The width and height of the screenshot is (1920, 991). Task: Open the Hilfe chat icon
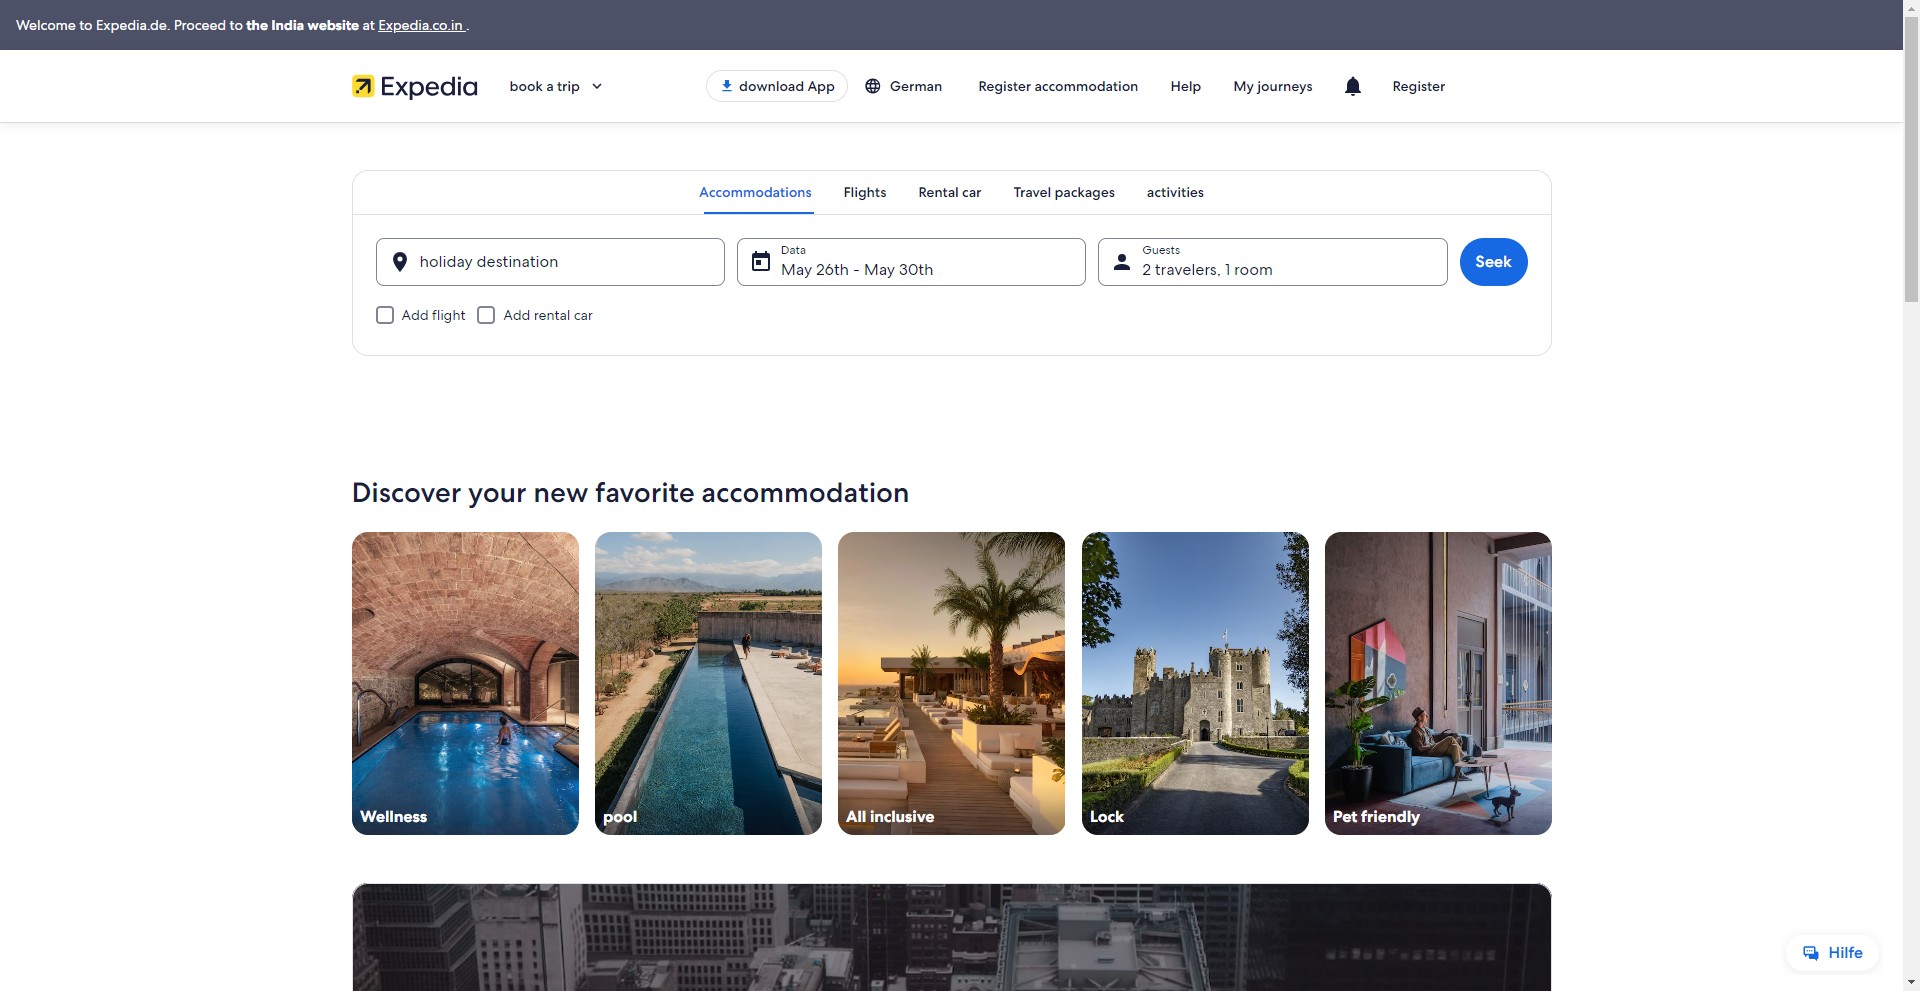click(1811, 953)
